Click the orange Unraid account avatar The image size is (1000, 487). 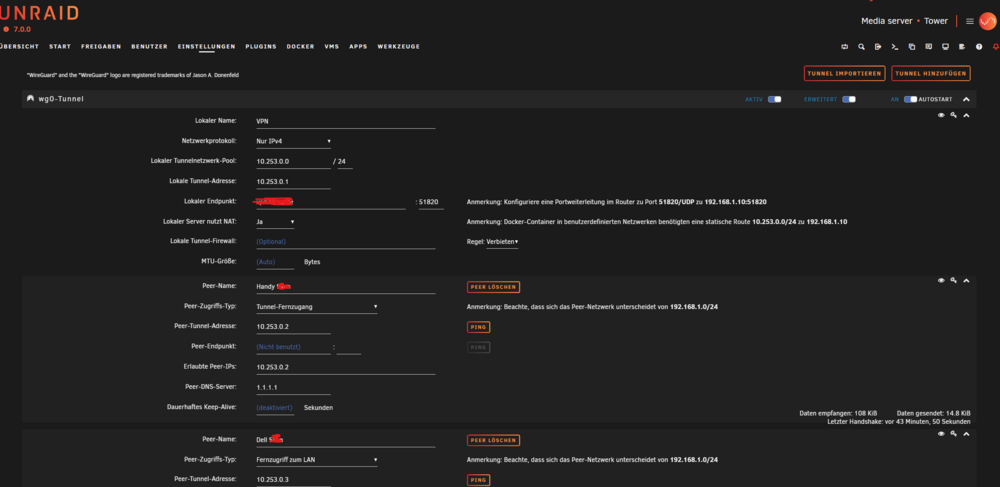pos(987,21)
